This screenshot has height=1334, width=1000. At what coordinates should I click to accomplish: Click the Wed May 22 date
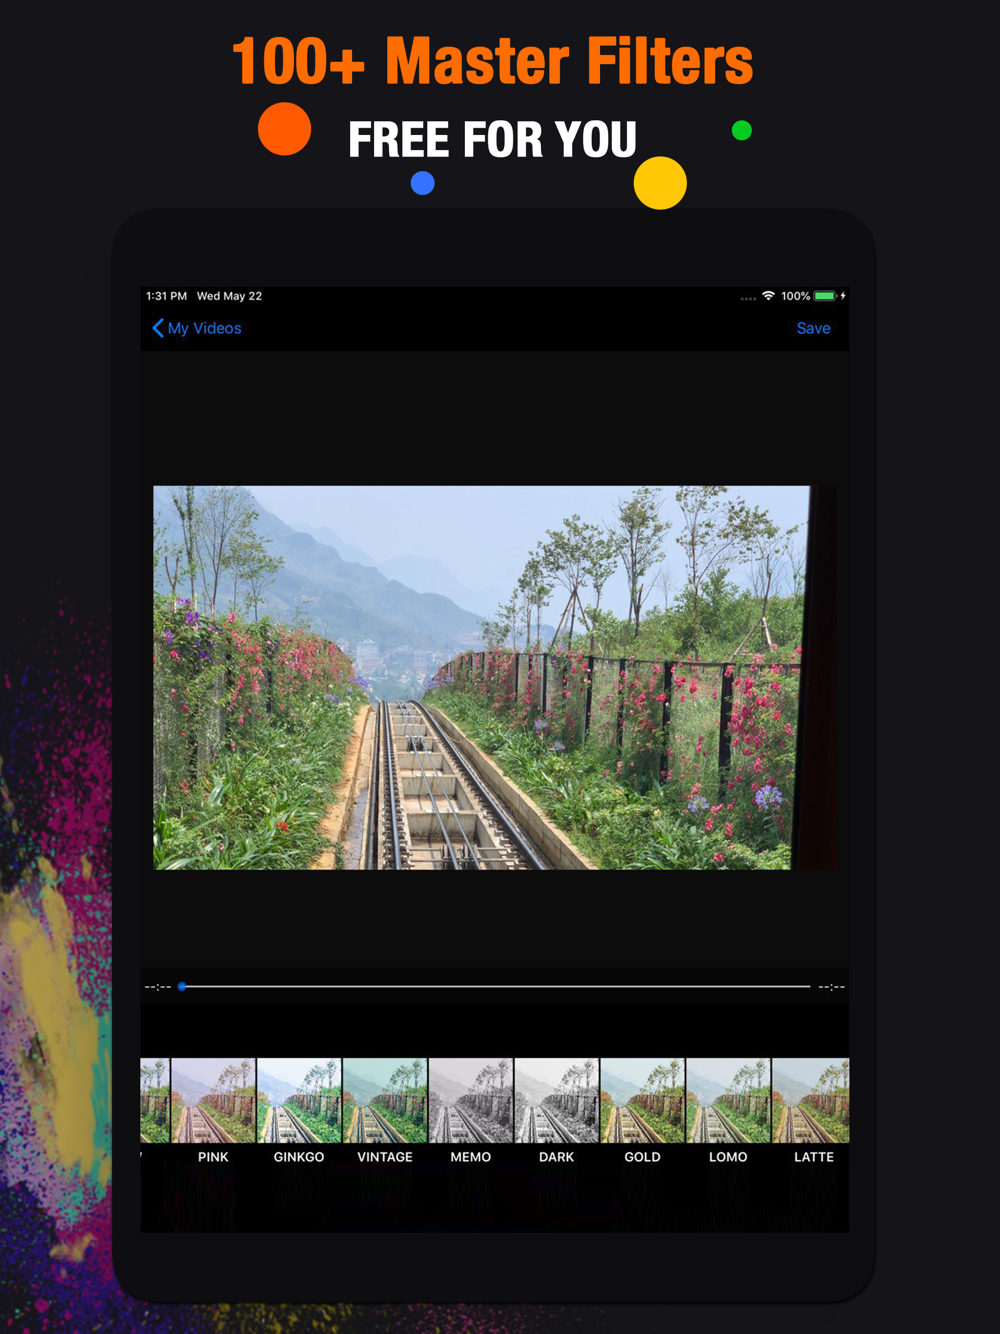[229, 296]
